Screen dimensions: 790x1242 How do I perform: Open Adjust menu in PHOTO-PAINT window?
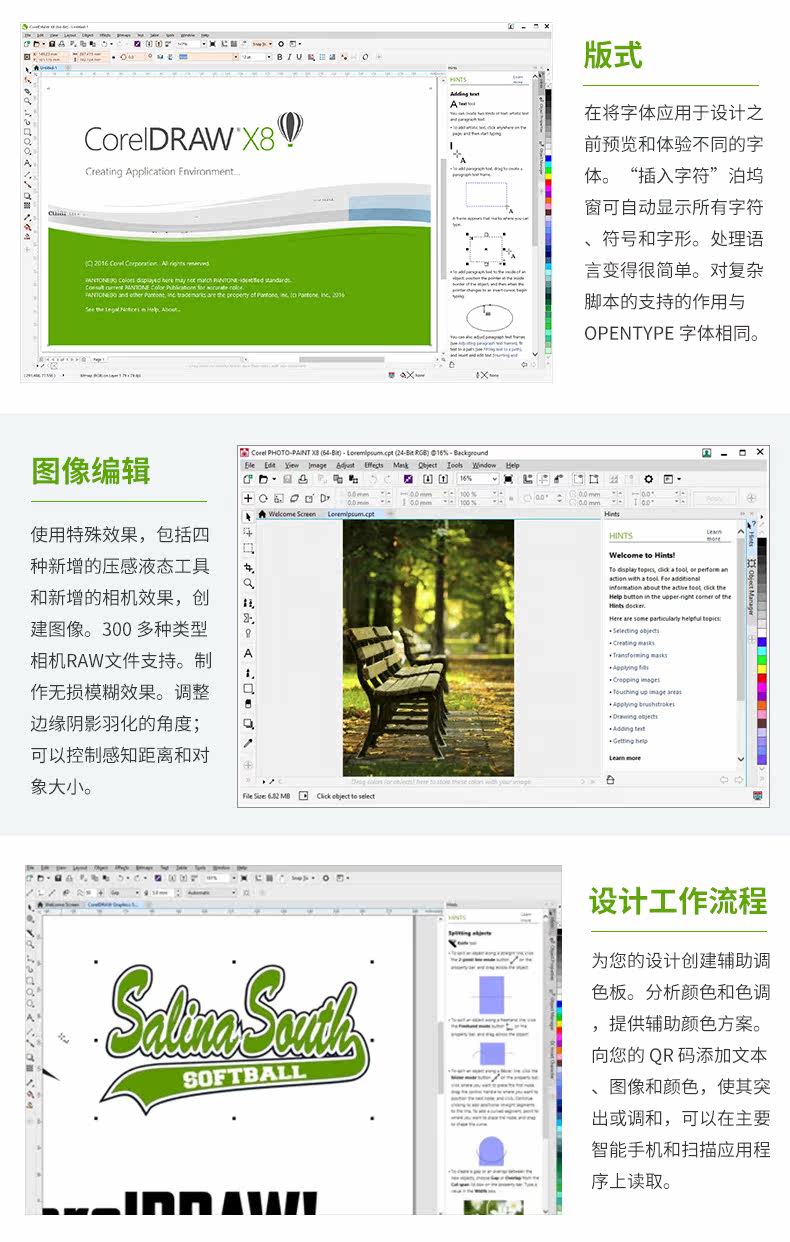(345, 465)
